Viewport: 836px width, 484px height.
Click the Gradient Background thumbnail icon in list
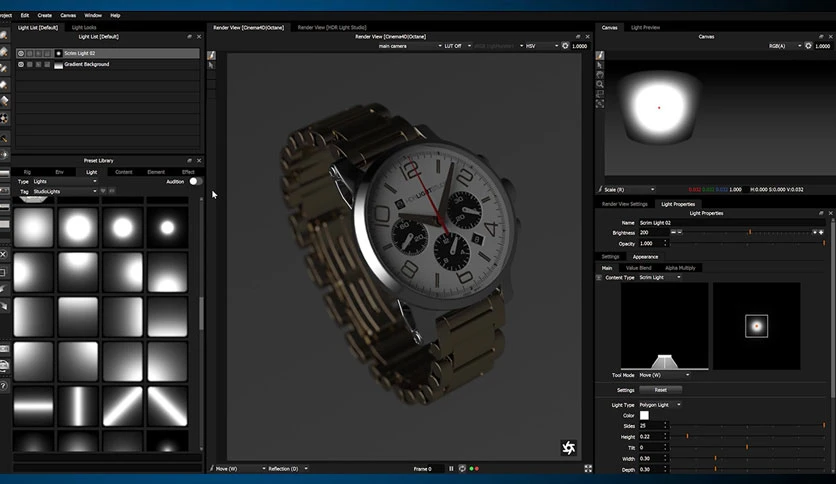tap(59, 64)
